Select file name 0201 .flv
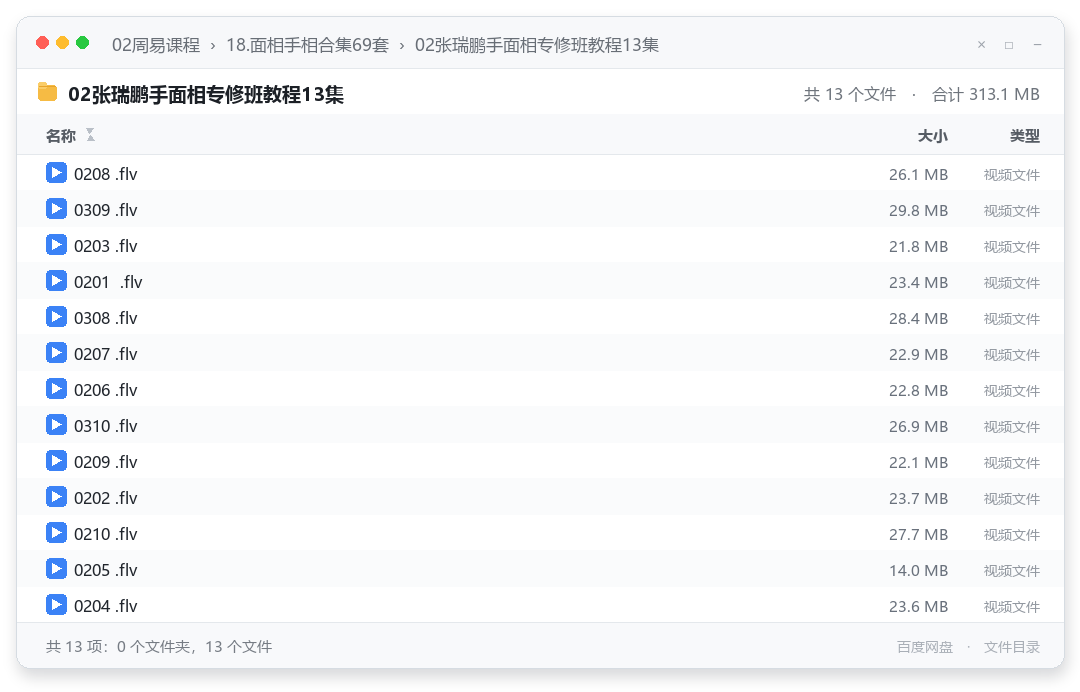The image size is (1080, 692). [x=108, y=282]
